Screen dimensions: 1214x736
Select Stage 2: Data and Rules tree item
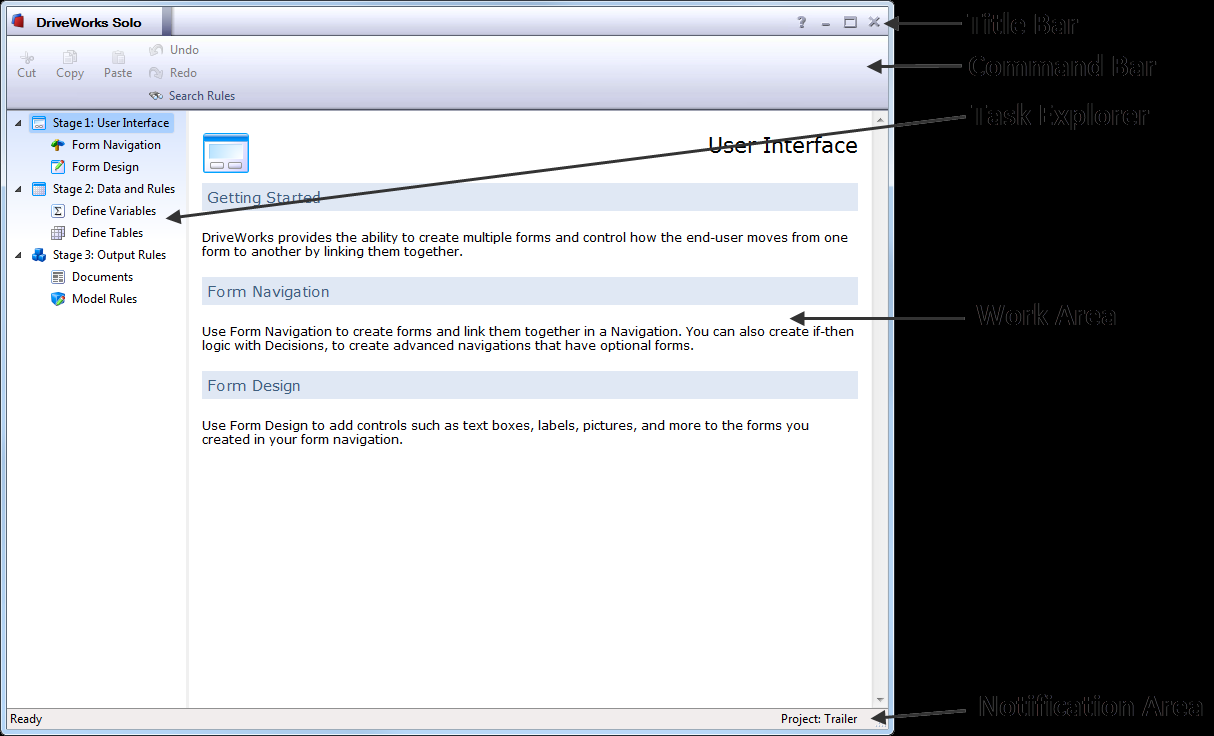point(113,189)
